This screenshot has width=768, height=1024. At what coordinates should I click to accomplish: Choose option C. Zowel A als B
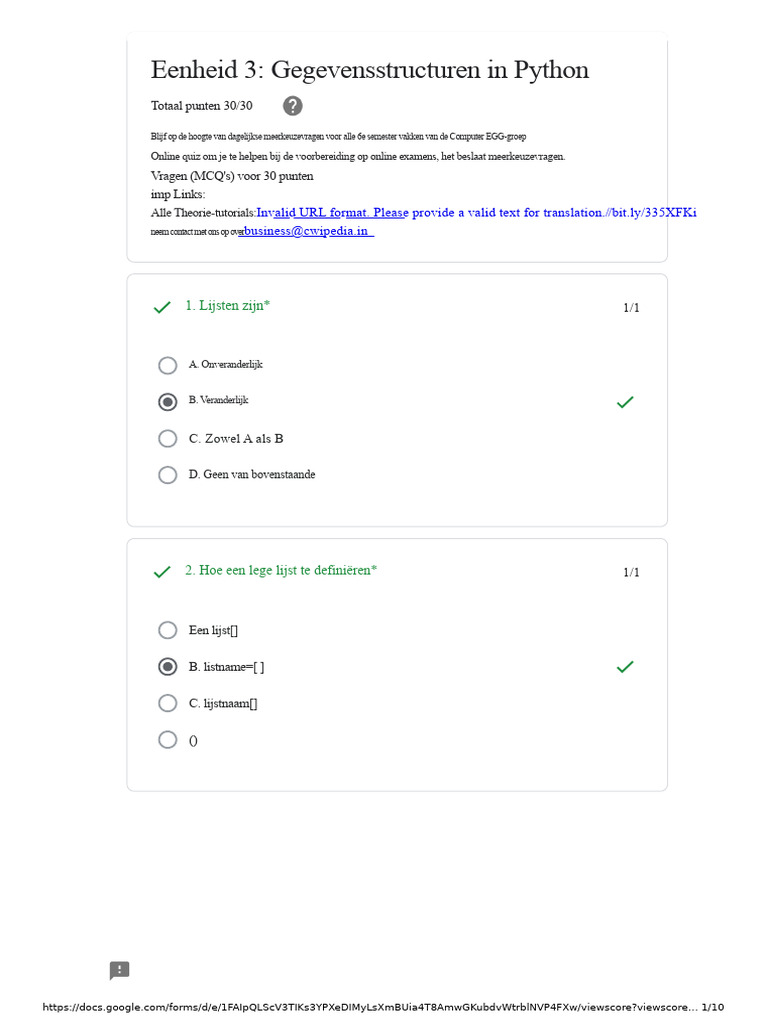click(168, 439)
